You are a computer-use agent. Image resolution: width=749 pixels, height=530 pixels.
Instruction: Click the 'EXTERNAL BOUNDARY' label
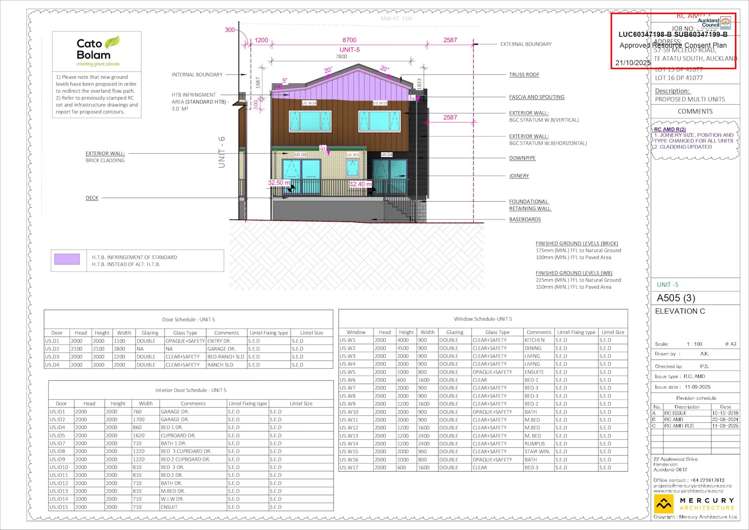coord(525,44)
